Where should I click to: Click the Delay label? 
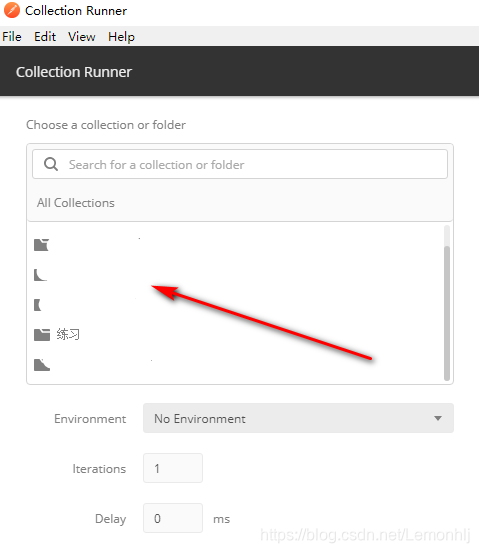pos(110,519)
